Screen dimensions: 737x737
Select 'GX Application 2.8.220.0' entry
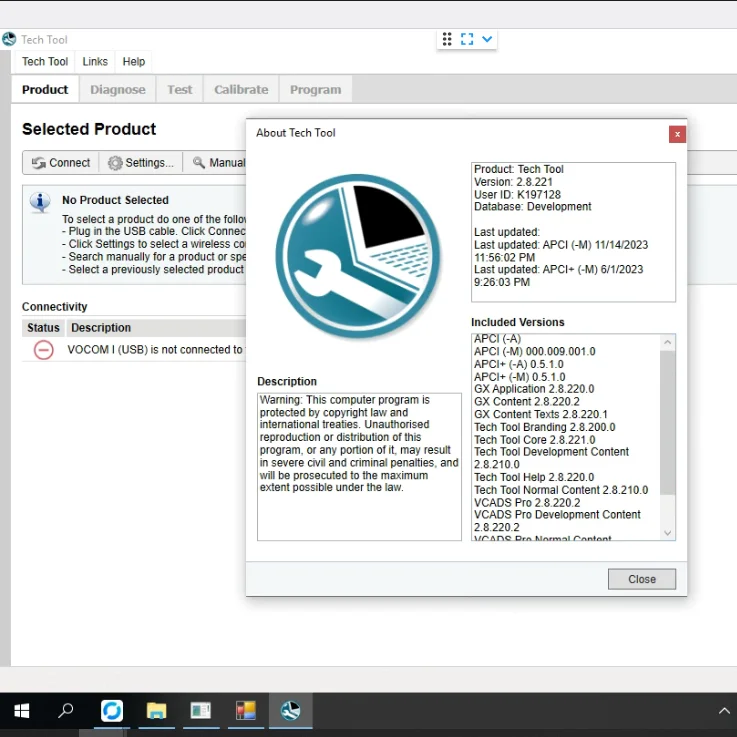click(534, 389)
